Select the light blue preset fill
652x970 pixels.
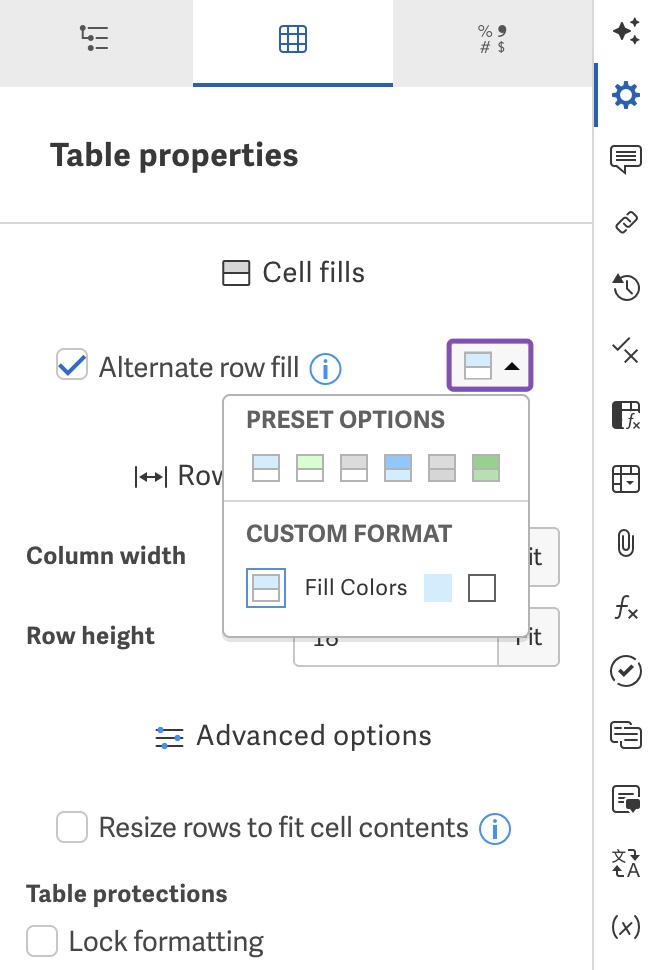pyautogui.click(x=266, y=468)
